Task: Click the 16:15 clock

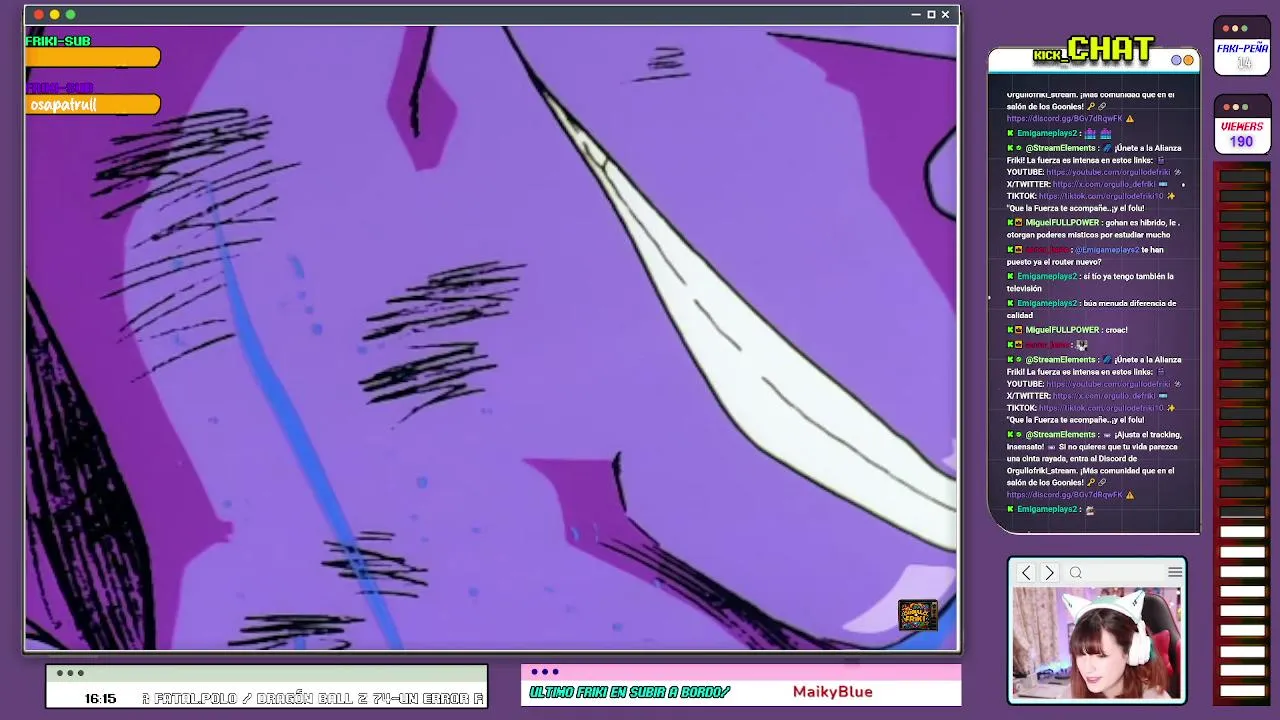Action: click(x=100, y=699)
